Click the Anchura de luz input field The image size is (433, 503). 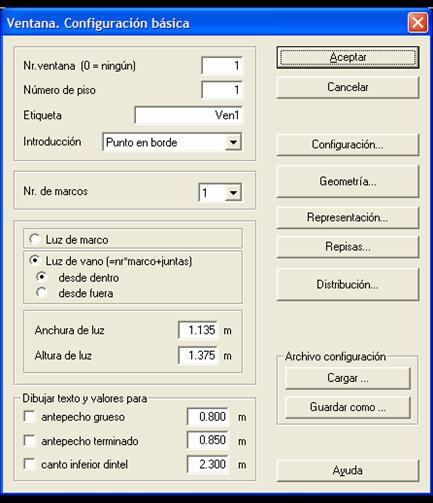coord(198,330)
